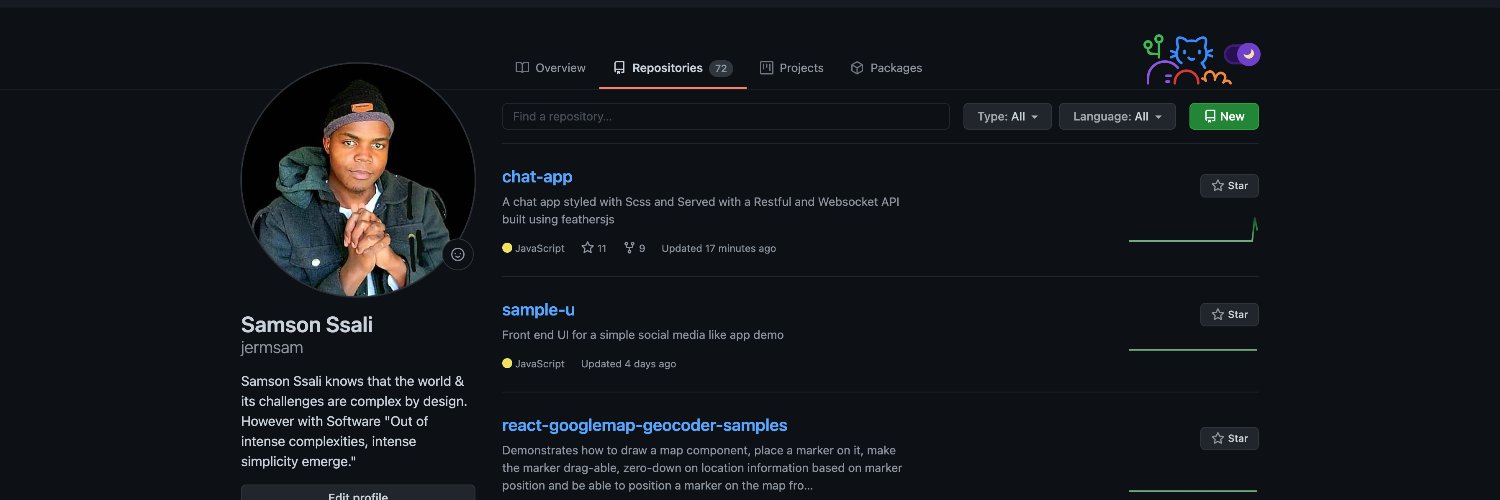Click the Samson Ssali profile avatar
The height and width of the screenshot is (500, 1500).
click(x=358, y=180)
